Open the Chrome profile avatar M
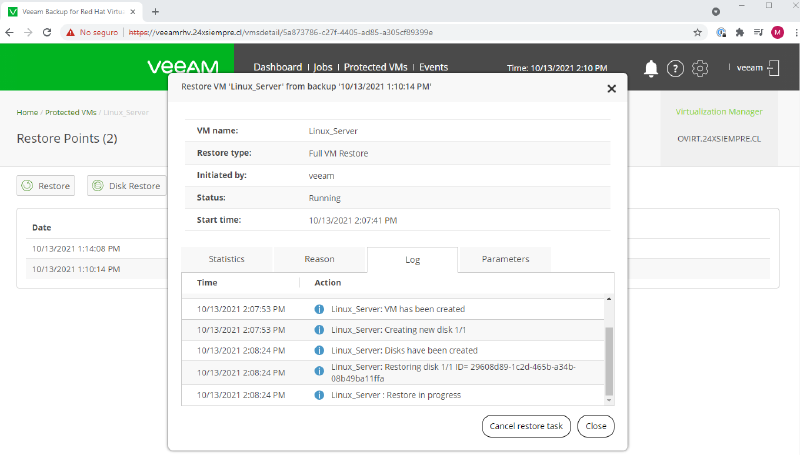The height and width of the screenshot is (455, 800). tap(778, 32)
